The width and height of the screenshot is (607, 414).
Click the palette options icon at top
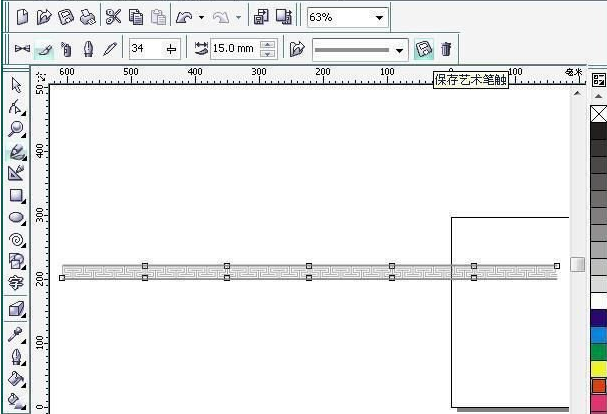[x=598, y=80]
